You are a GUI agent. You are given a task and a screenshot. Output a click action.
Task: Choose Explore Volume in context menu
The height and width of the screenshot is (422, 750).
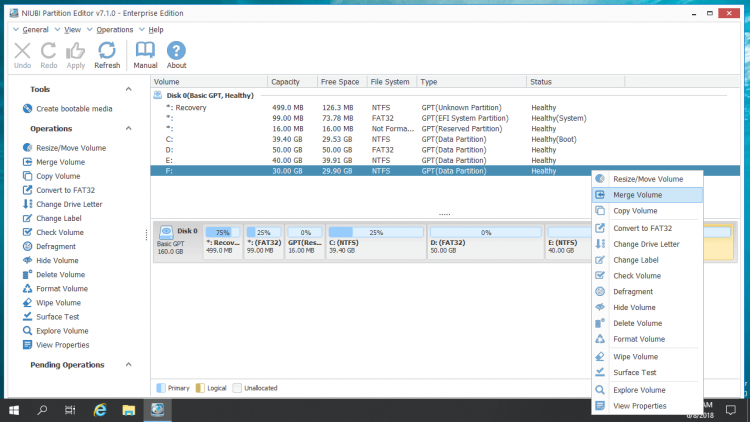[x=647, y=390]
